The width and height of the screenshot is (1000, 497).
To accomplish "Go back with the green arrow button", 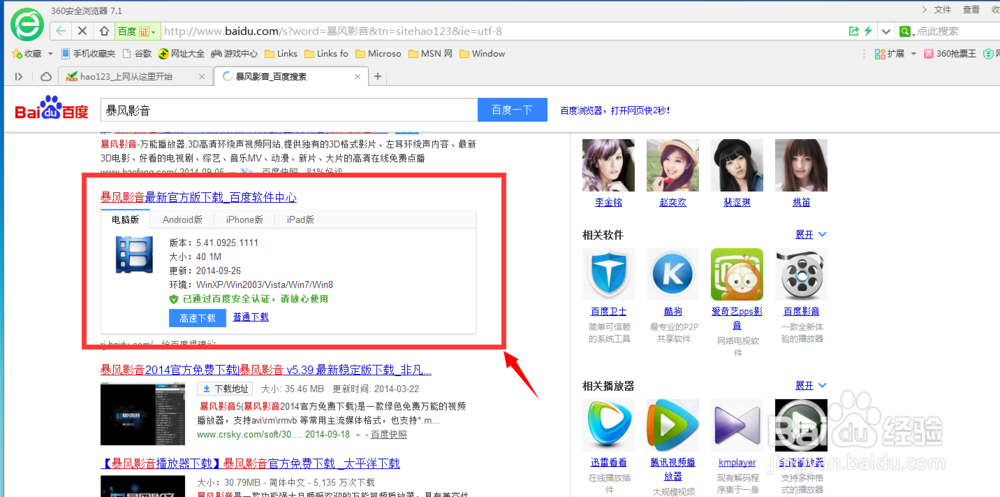I will pyautogui.click(x=61, y=31).
